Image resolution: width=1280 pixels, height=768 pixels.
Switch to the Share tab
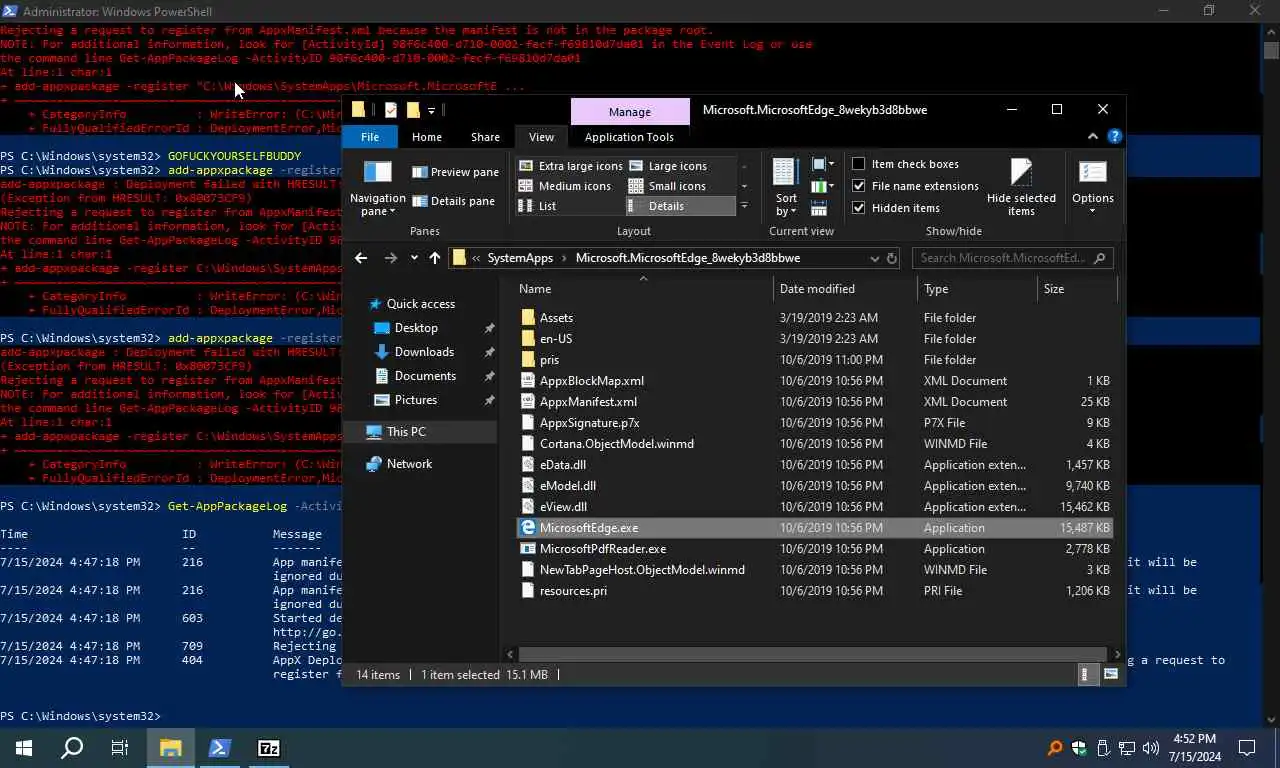pos(485,137)
